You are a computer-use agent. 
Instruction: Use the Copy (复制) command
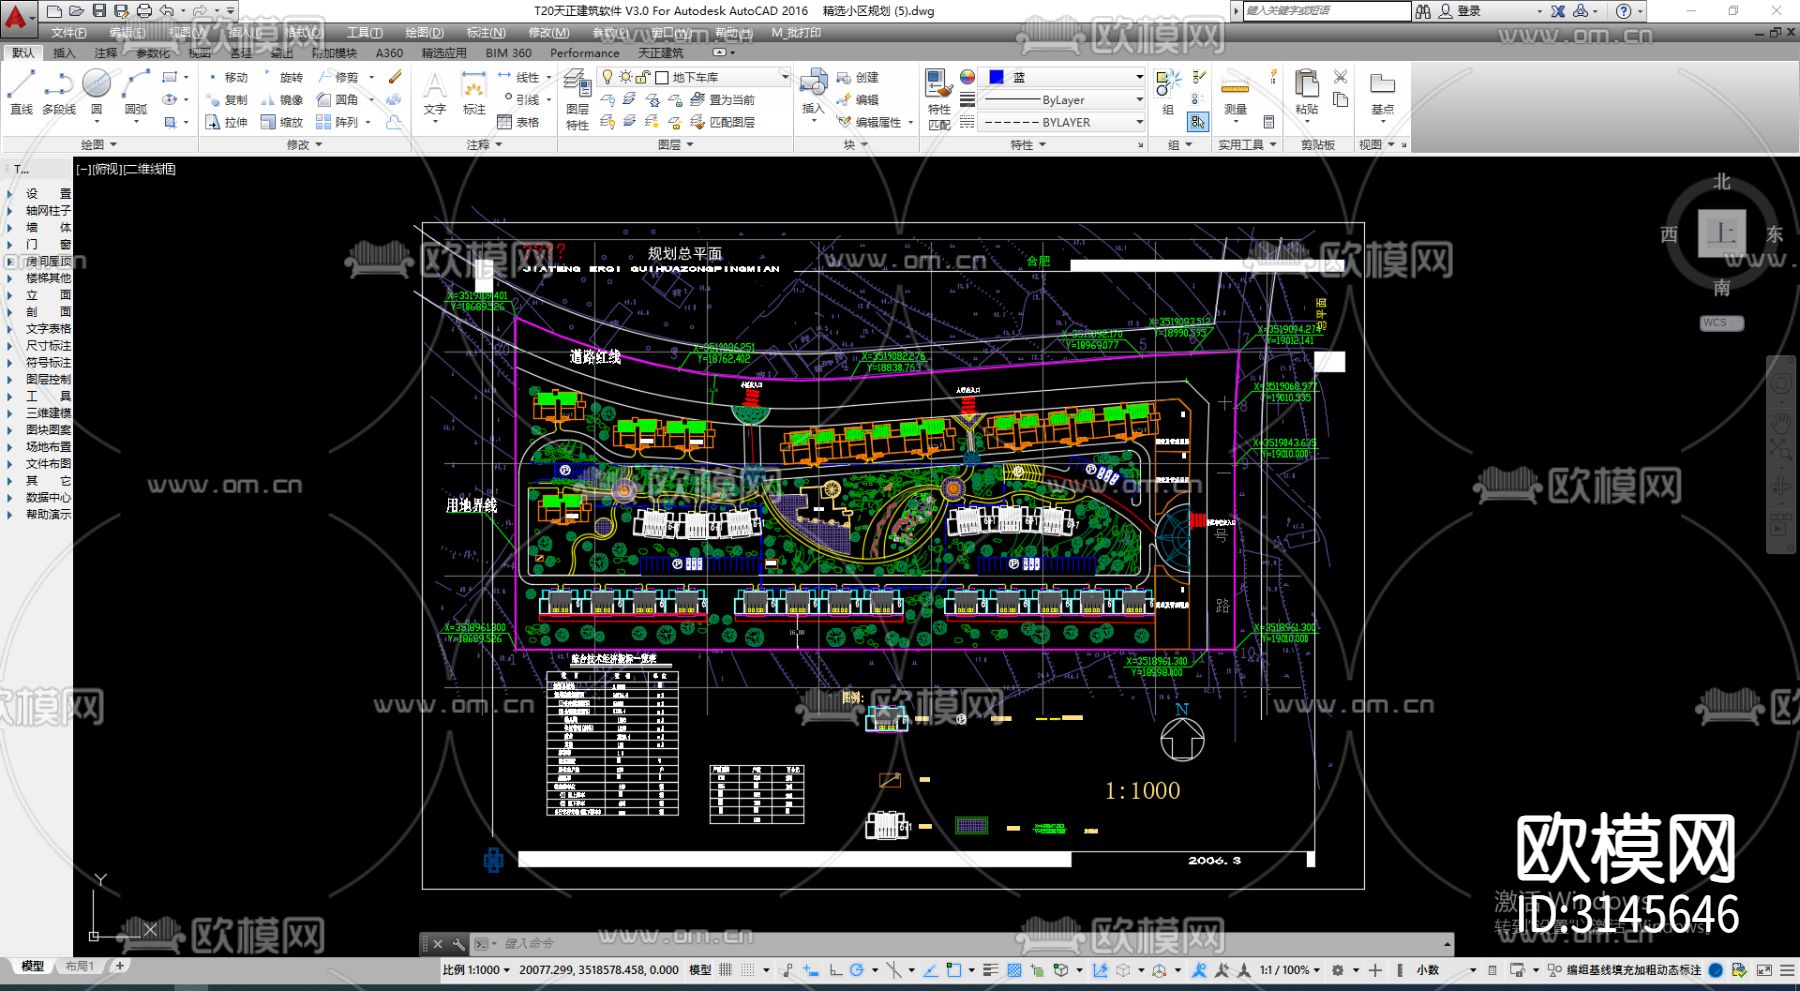pos(227,100)
